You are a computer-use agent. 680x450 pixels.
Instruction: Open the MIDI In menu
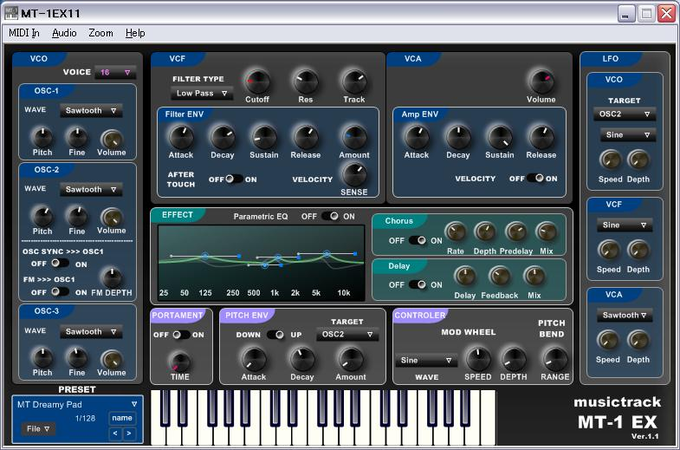click(x=24, y=33)
